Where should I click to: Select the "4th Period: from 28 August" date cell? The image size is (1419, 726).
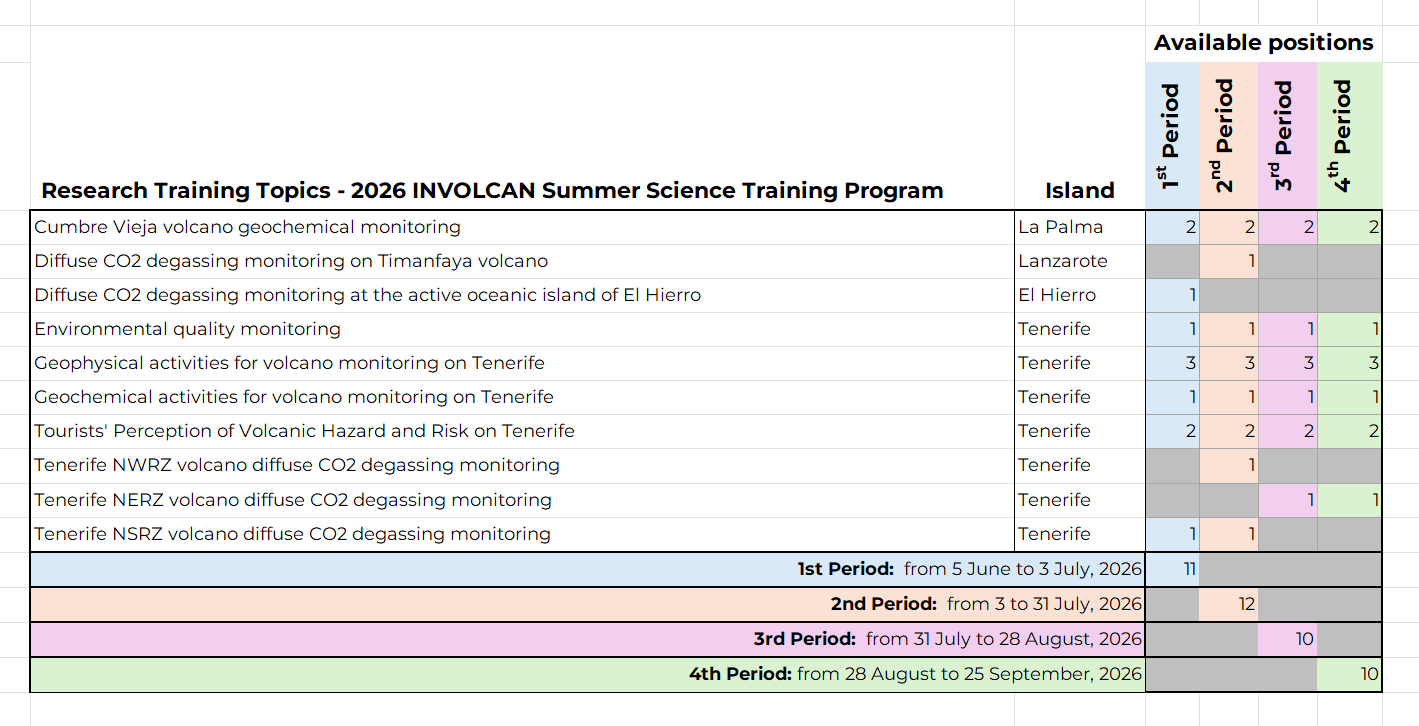914,674
